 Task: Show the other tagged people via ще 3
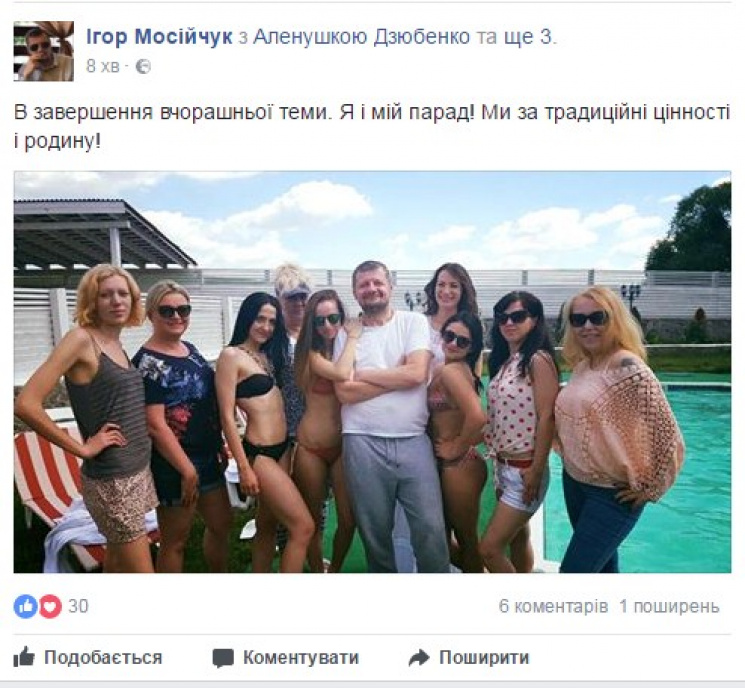[x=529, y=37]
